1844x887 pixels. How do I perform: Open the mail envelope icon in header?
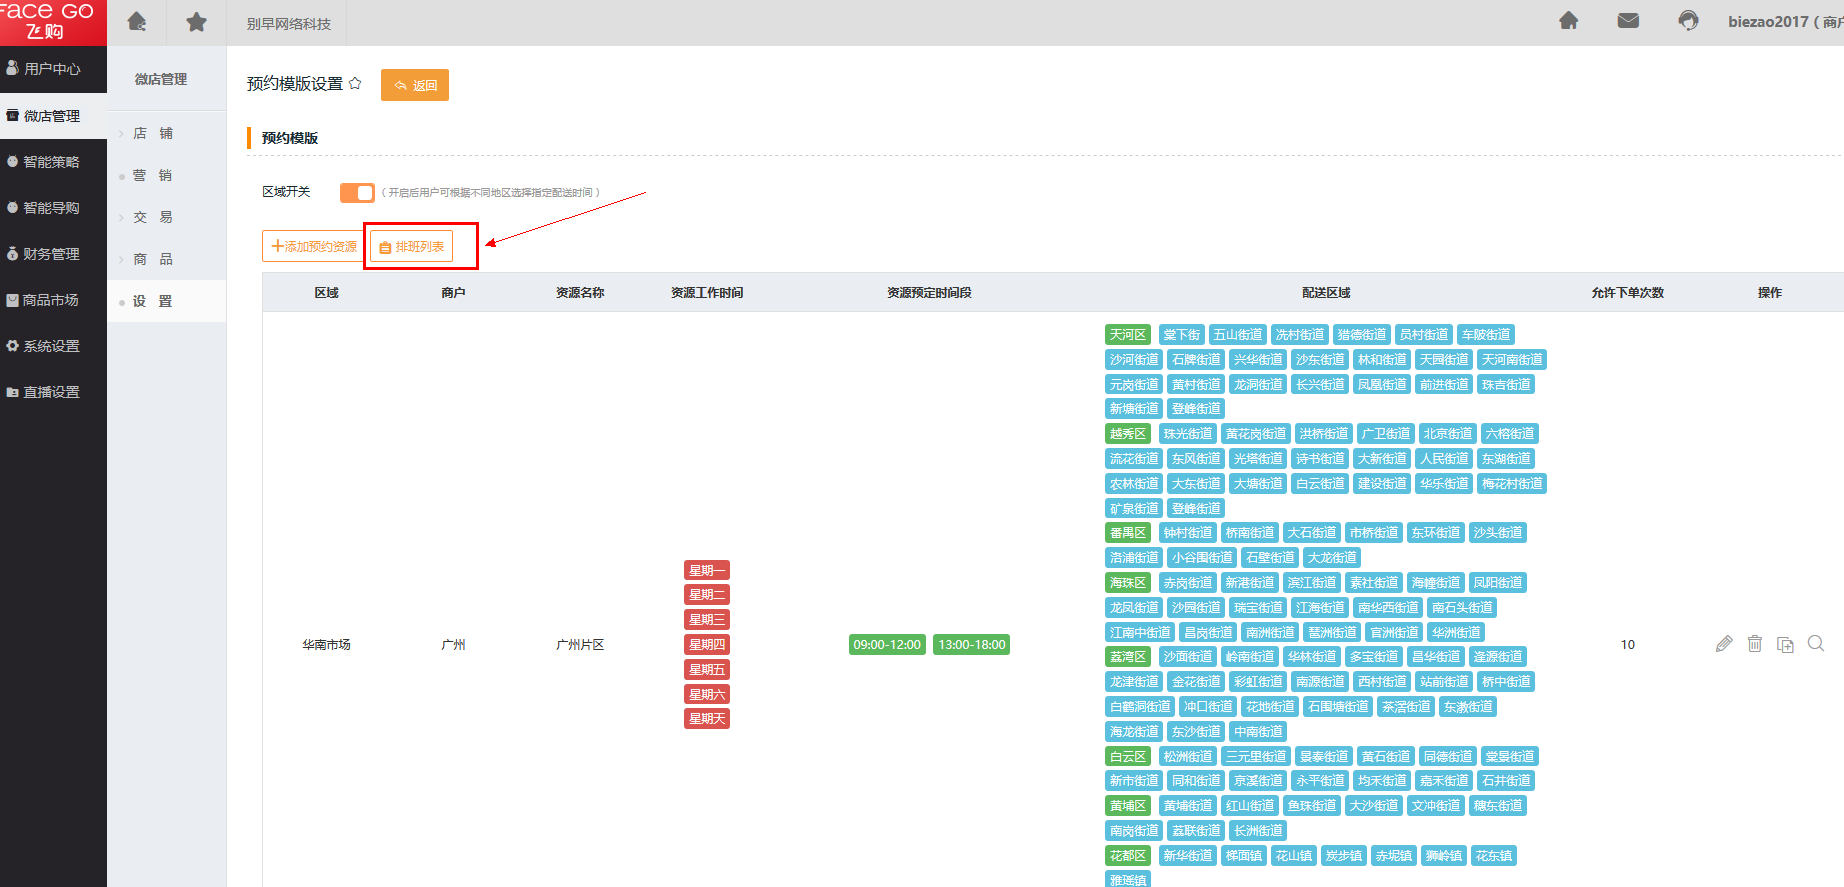(1628, 21)
